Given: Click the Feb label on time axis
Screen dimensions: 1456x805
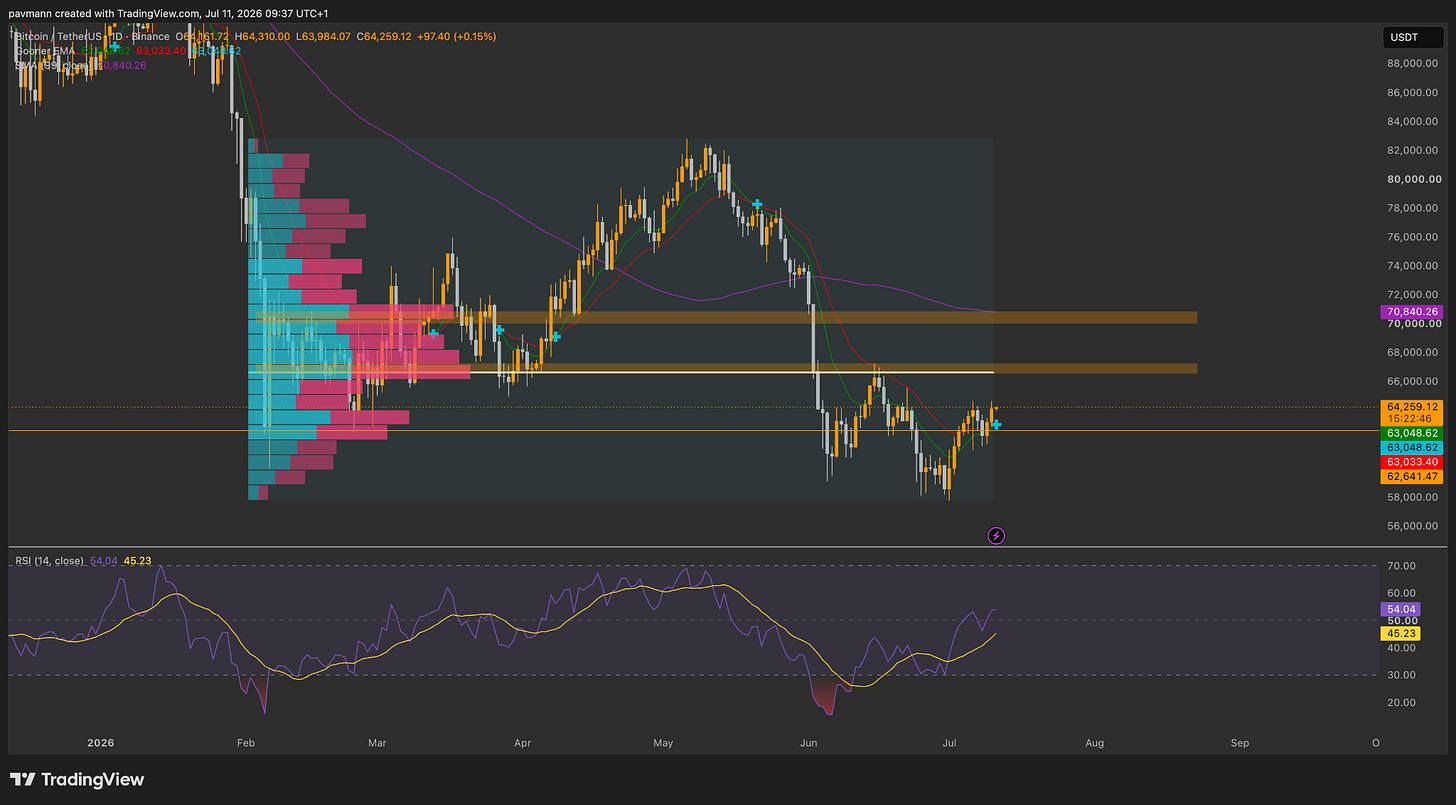Looking at the screenshot, I should point(248,743).
